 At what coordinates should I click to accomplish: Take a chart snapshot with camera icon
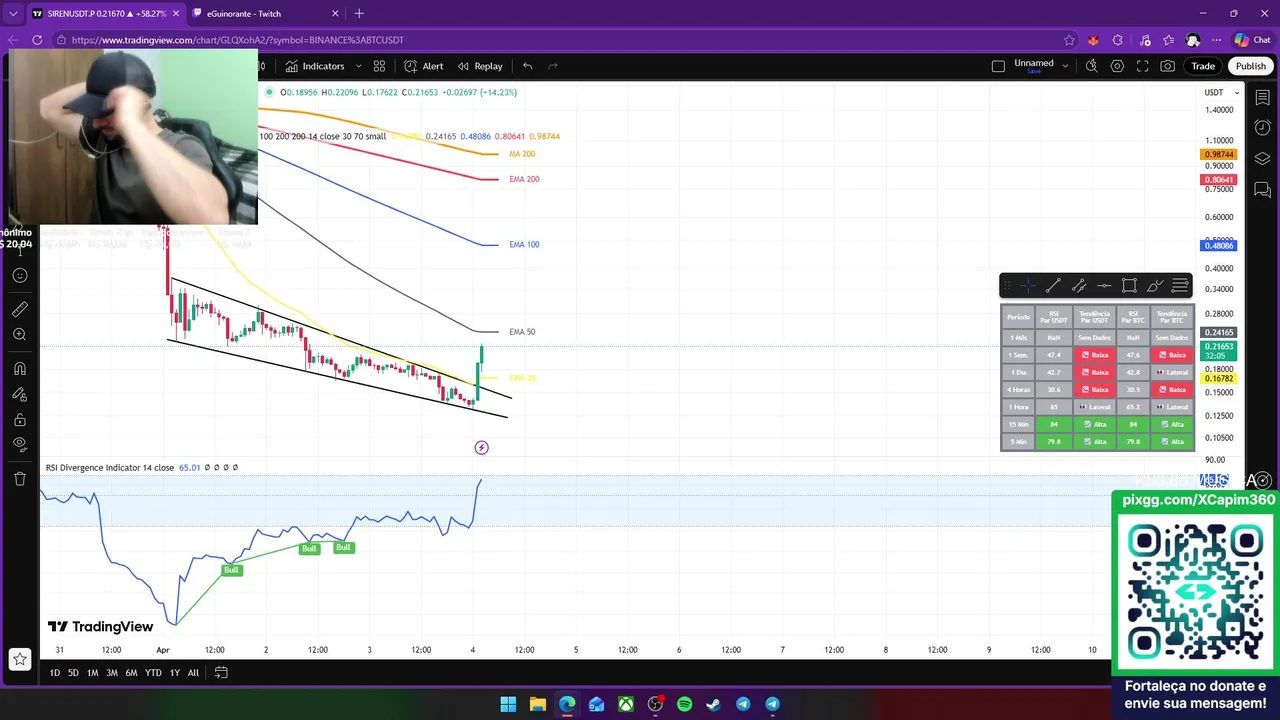[x=1168, y=66]
